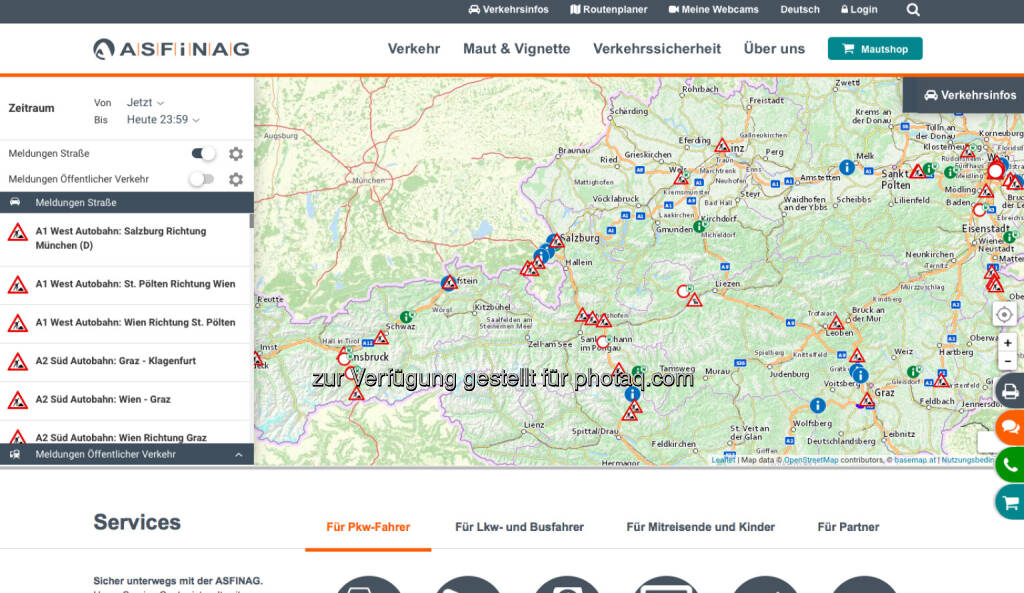Click roadworks marker near Wels
This screenshot has height=593, width=1024.
[682, 177]
